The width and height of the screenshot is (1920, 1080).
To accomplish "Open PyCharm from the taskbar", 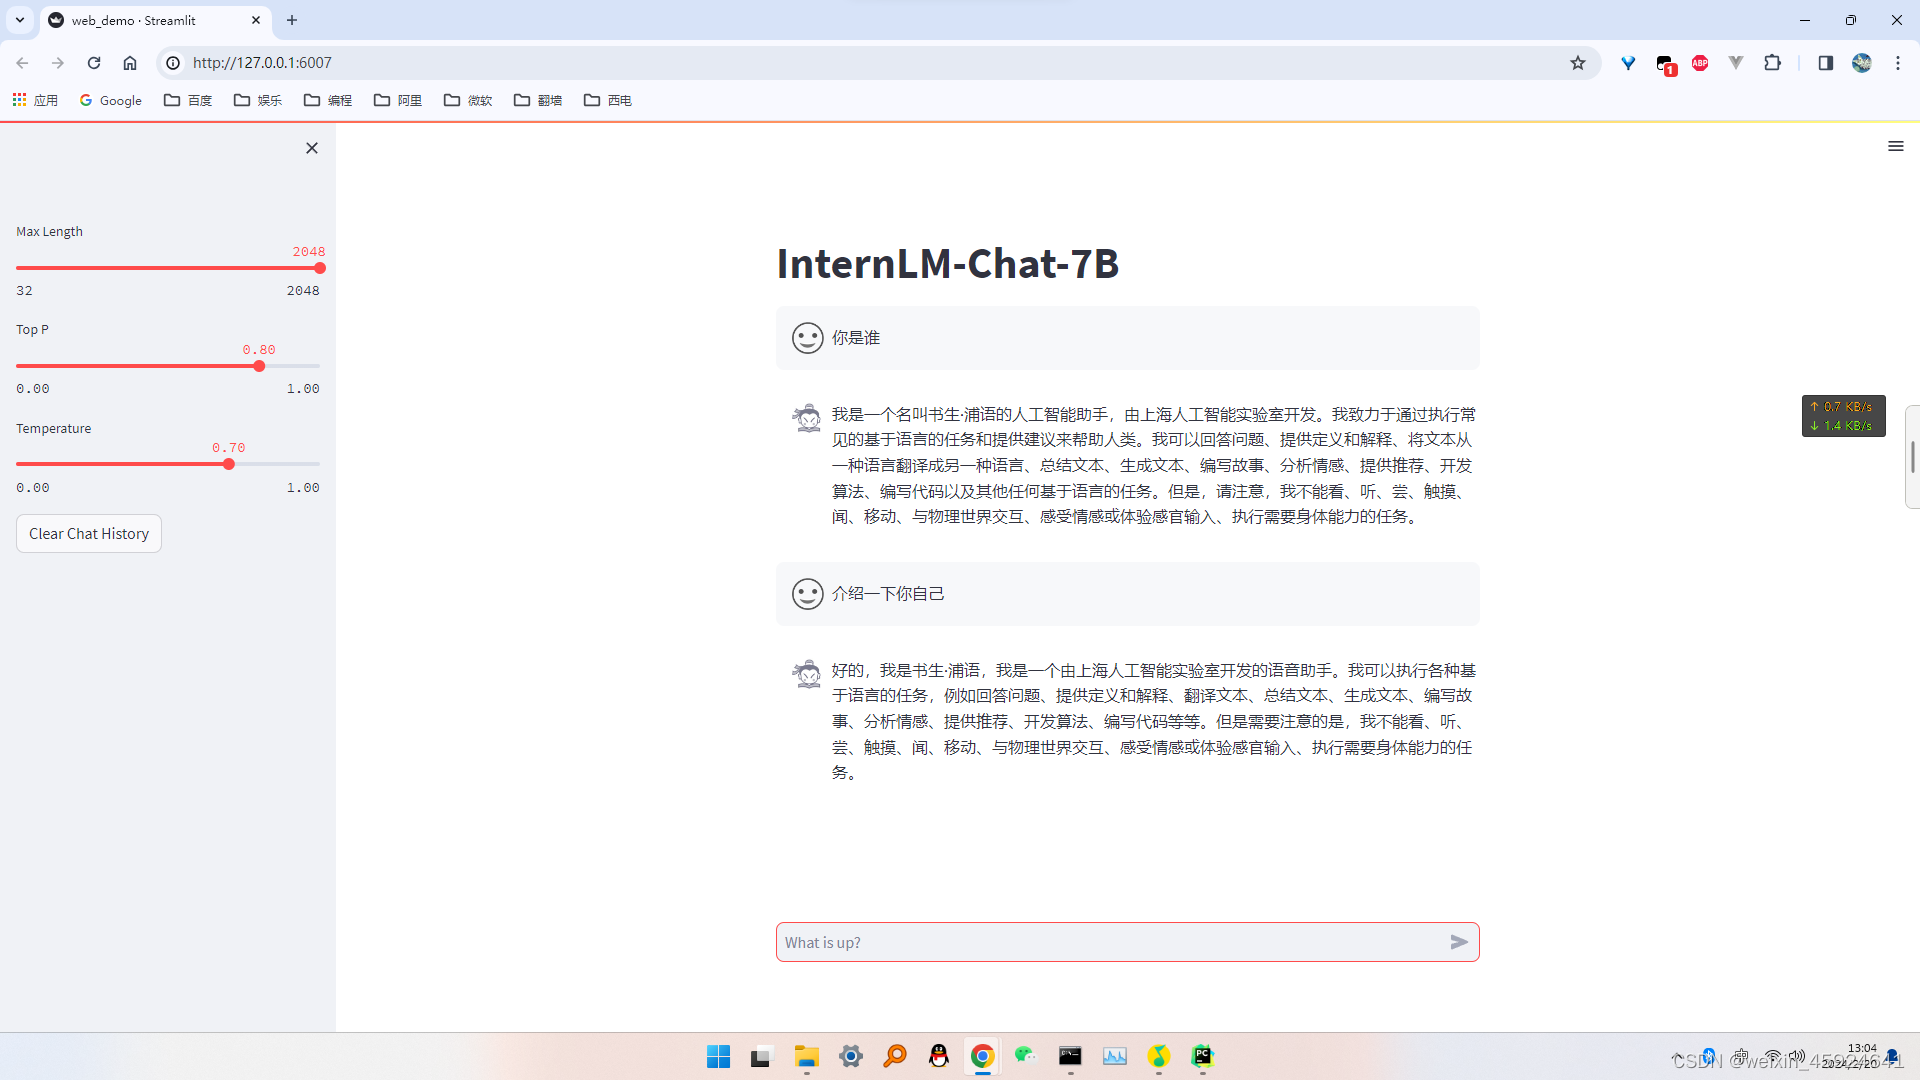I will 1202,1056.
